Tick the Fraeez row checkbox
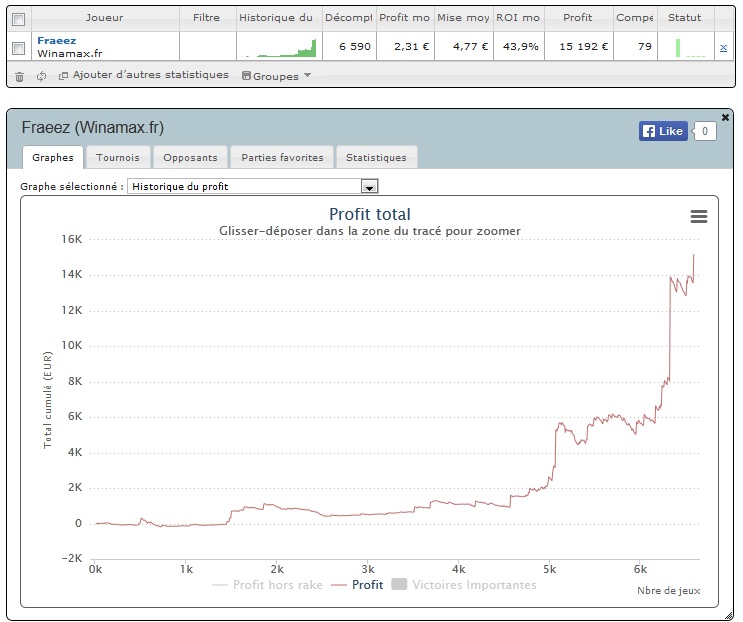 click(18, 48)
